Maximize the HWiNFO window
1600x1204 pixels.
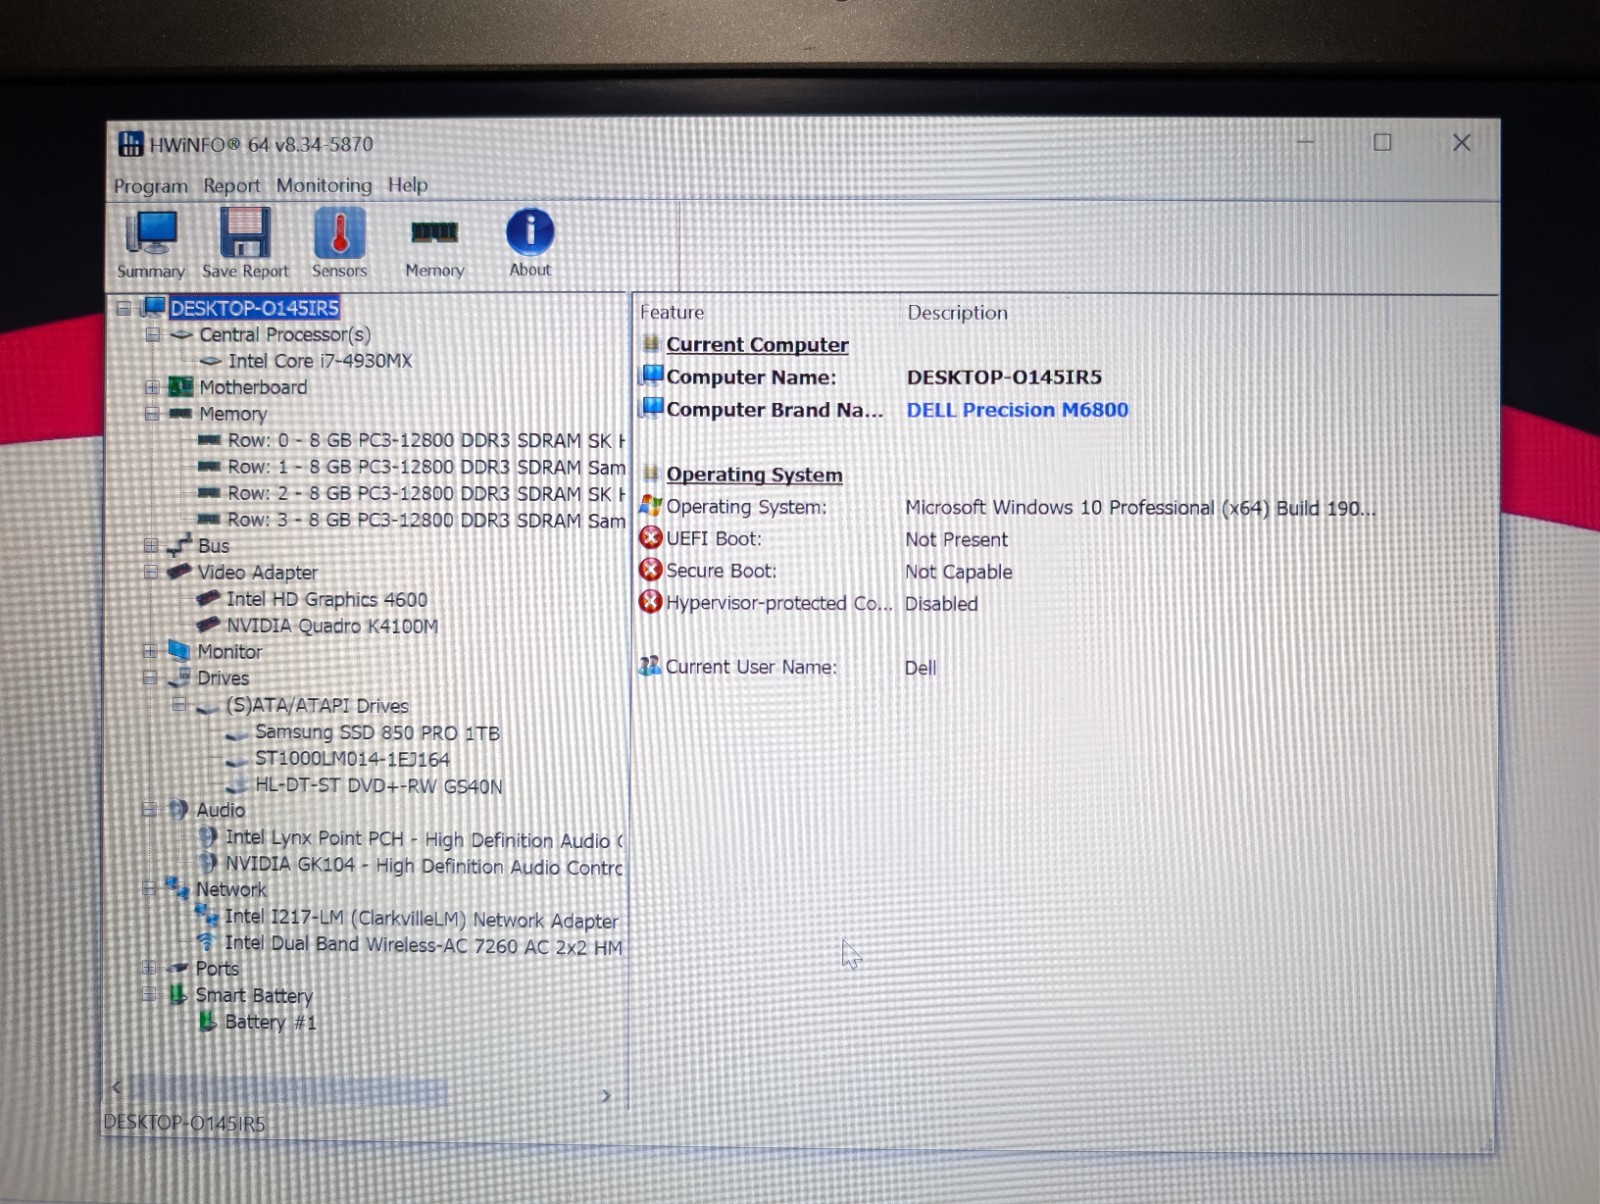coord(1382,142)
